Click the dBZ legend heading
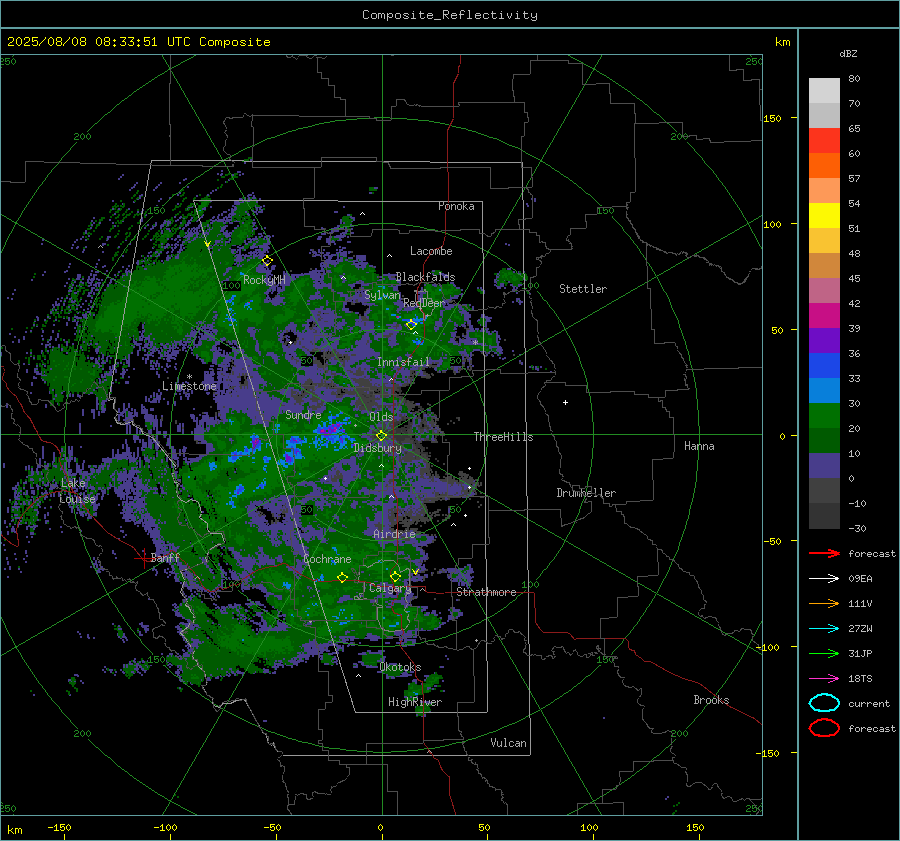This screenshot has width=900, height=841. point(848,53)
